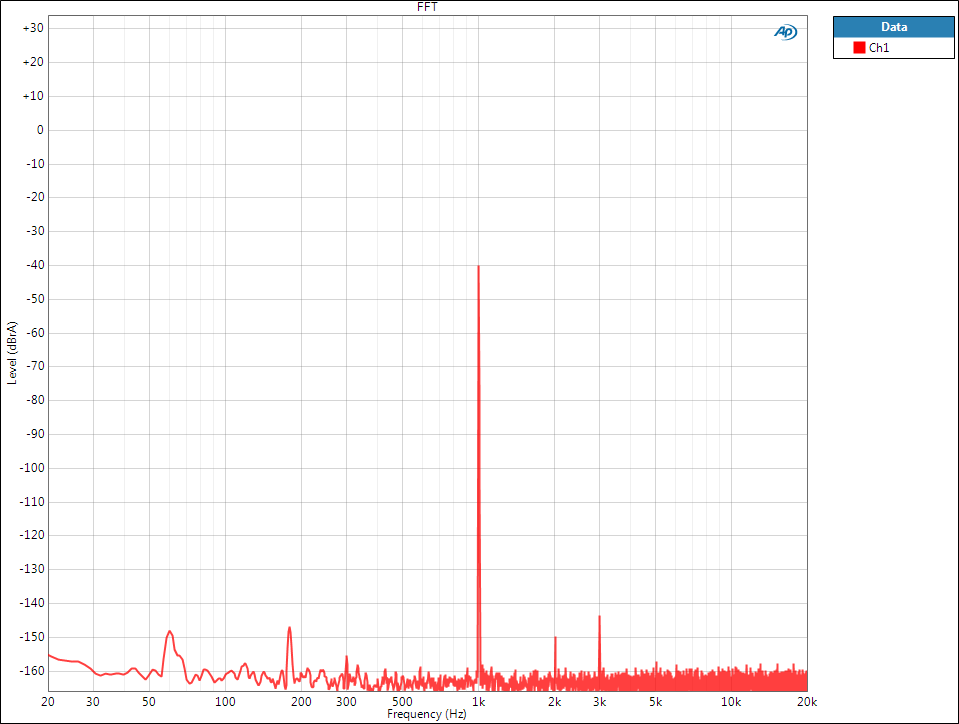
Task: Click the 10k frequency axis tick label
Action: (x=731, y=701)
